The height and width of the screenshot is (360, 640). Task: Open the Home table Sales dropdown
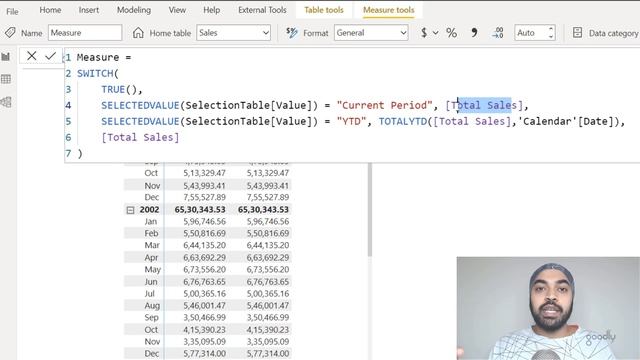(234, 33)
